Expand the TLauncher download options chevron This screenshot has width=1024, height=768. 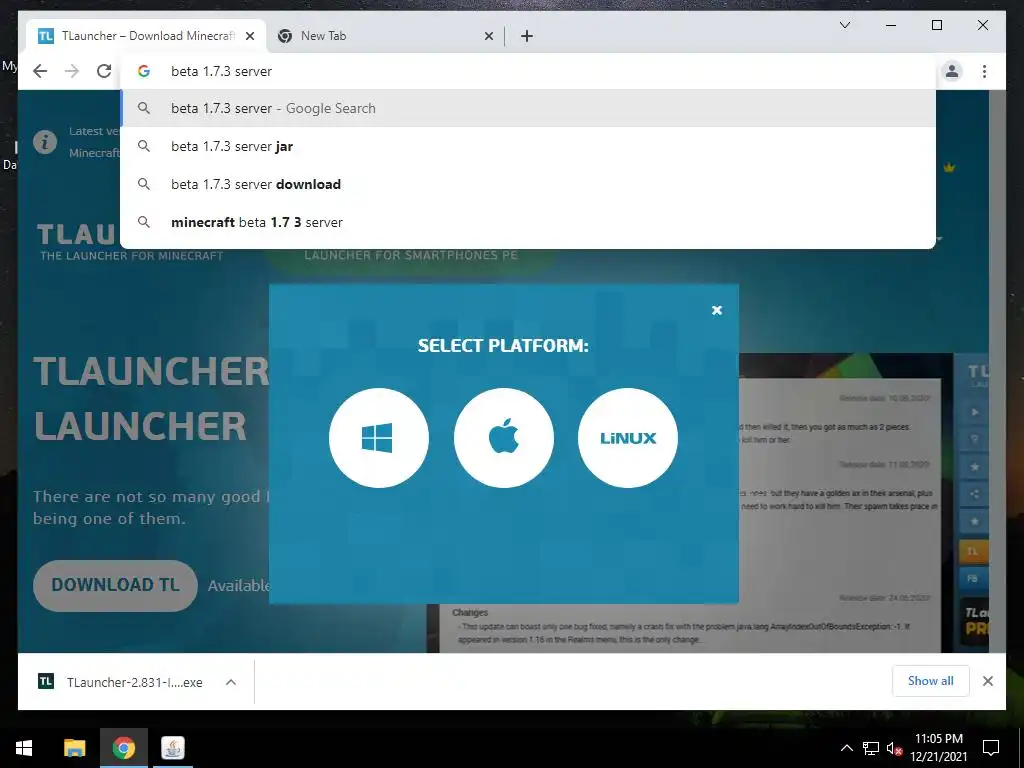pos(231,682)
